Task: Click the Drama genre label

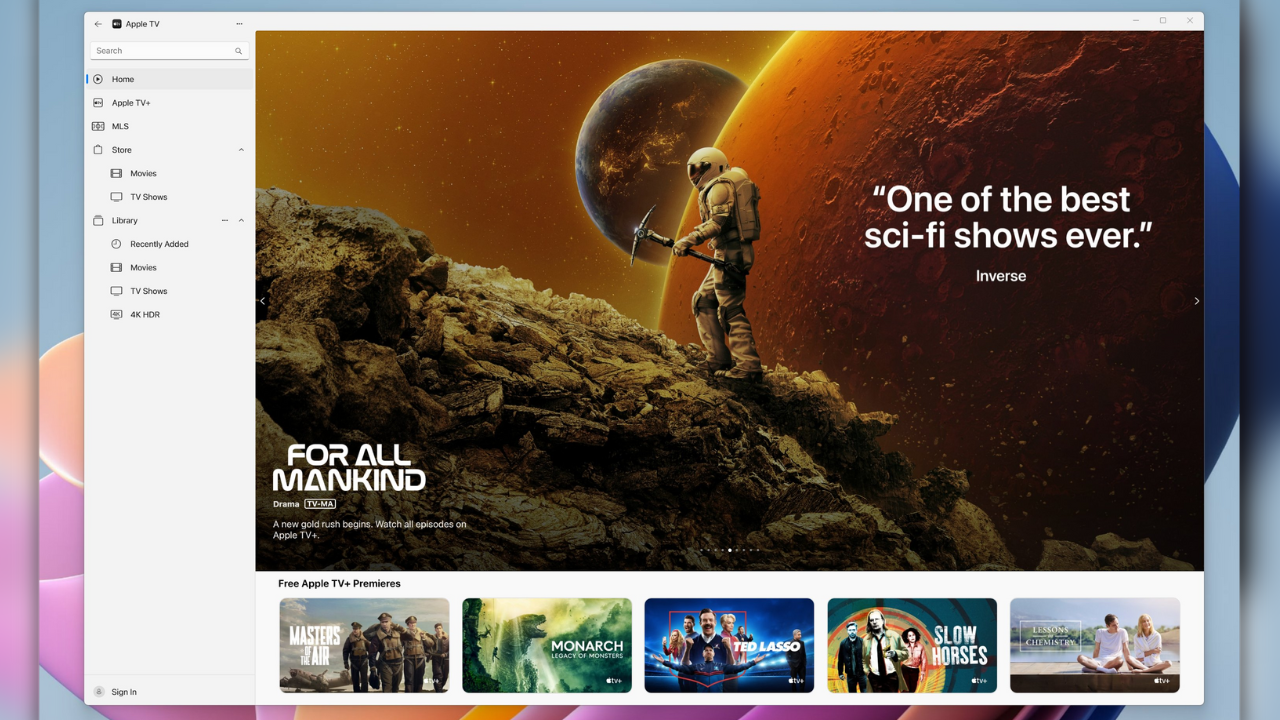Action: point(286,504)
